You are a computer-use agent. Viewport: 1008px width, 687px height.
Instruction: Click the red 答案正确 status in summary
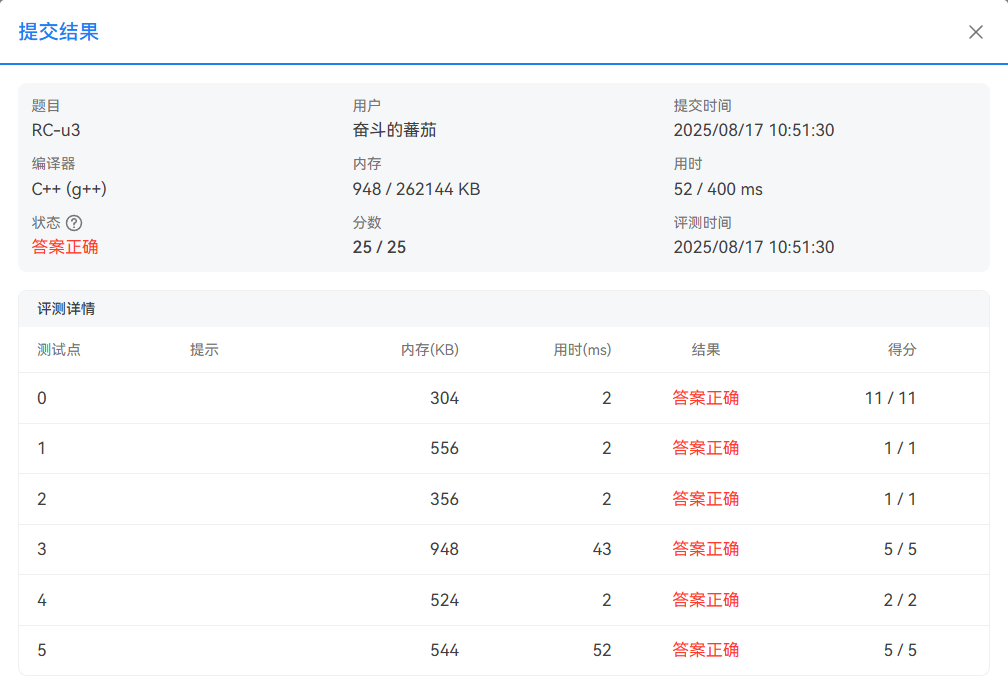pos(65,247)
